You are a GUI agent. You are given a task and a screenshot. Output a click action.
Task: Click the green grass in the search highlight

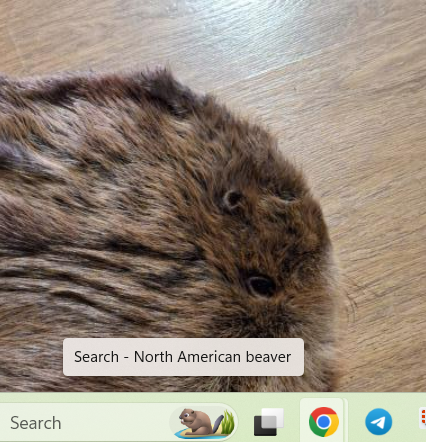(x=228, y=423)
